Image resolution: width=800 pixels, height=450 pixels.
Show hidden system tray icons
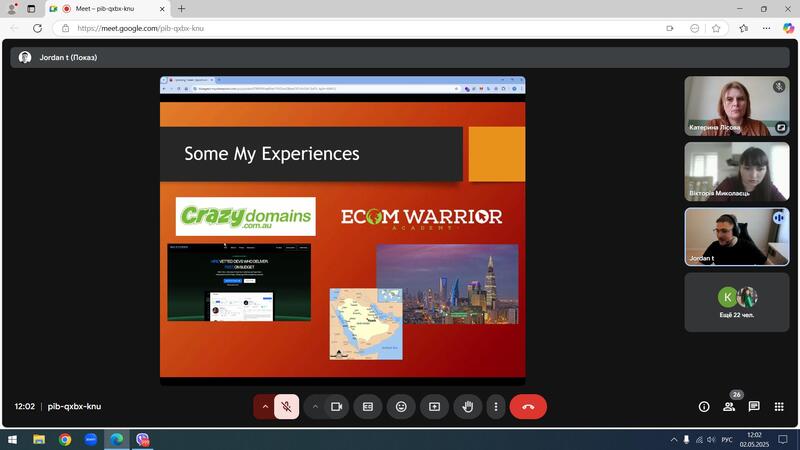[x=674, y=439]
